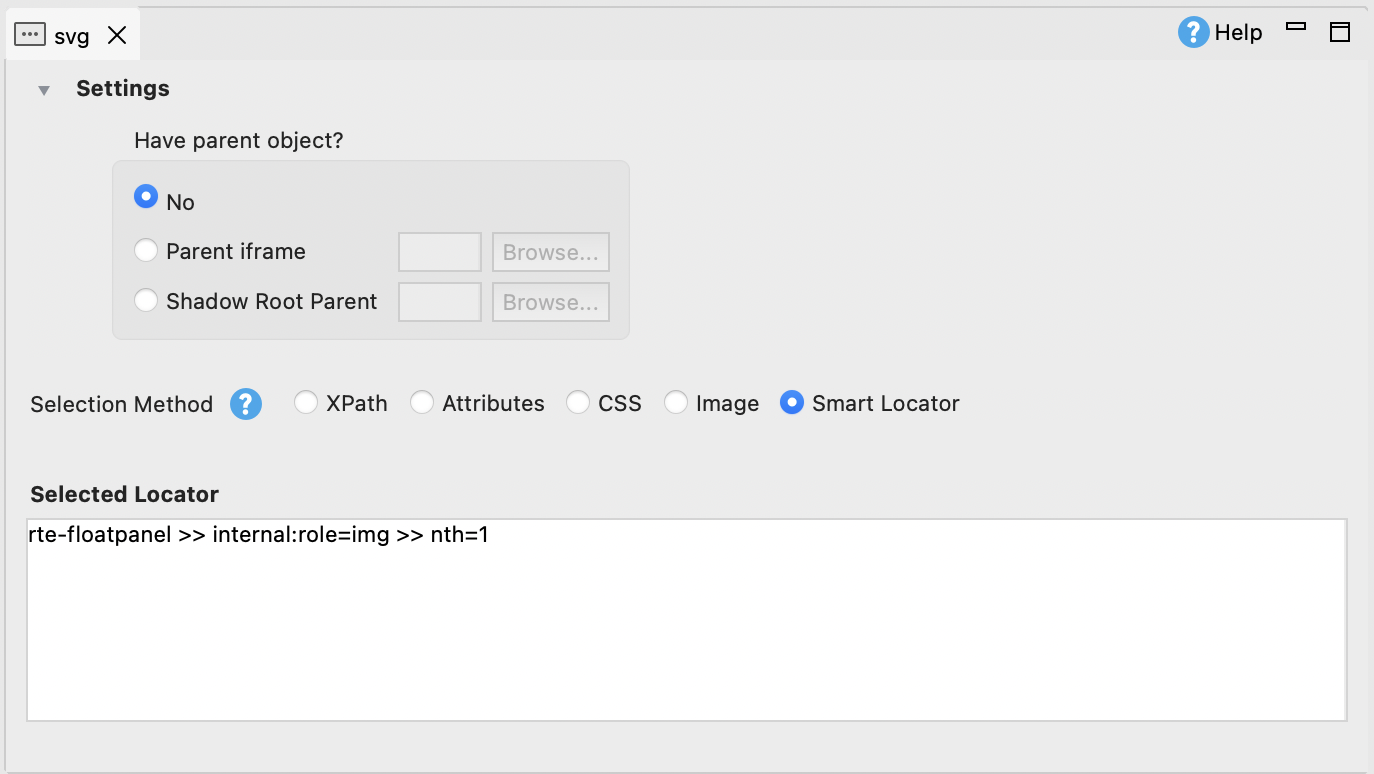Click the object icon on the svg tab
Viewport: 1374px width, 774px height.
point(31,33)
